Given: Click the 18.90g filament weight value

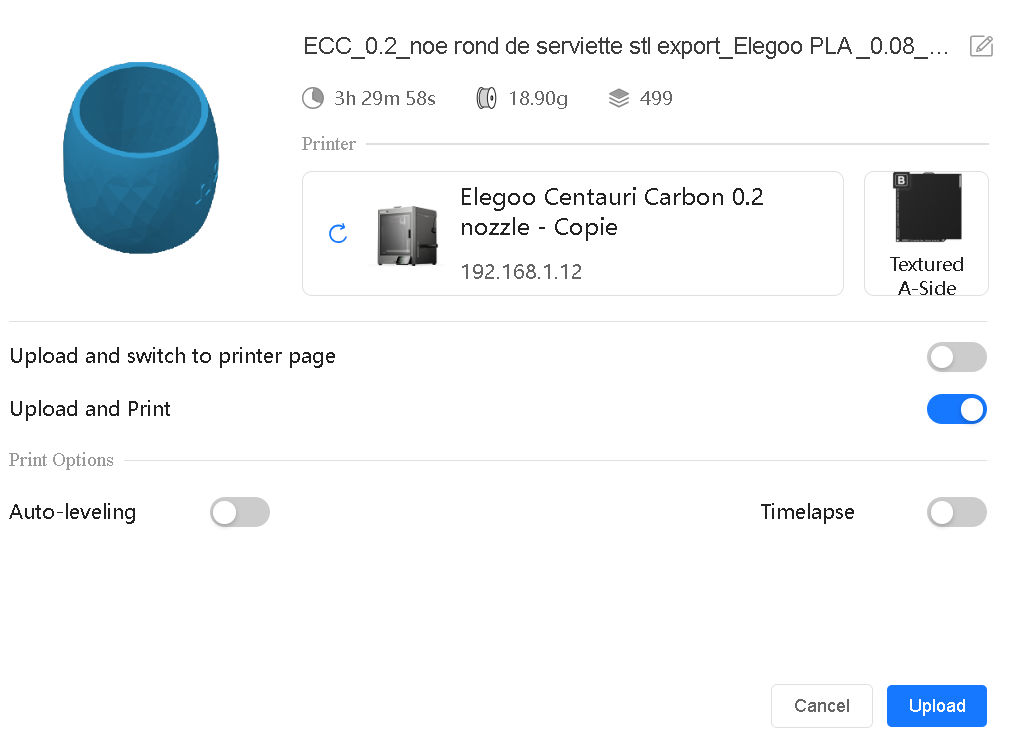Looking at the screenshot, I should pos(538,98).
